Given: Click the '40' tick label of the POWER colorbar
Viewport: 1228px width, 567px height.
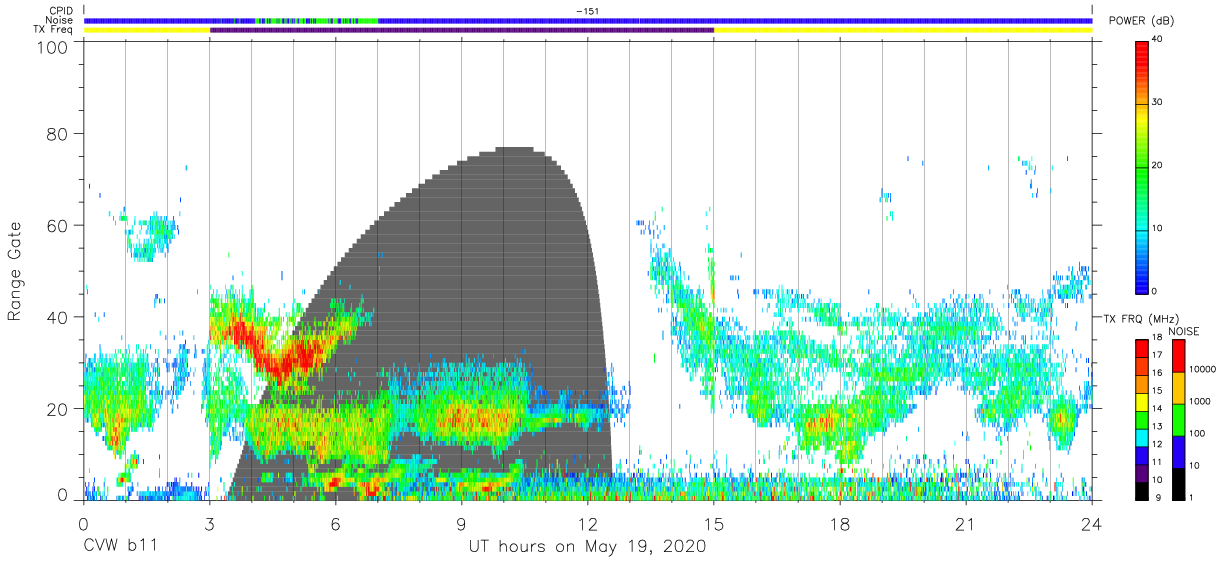Looking at the screenshot, I should (1157, 39).
